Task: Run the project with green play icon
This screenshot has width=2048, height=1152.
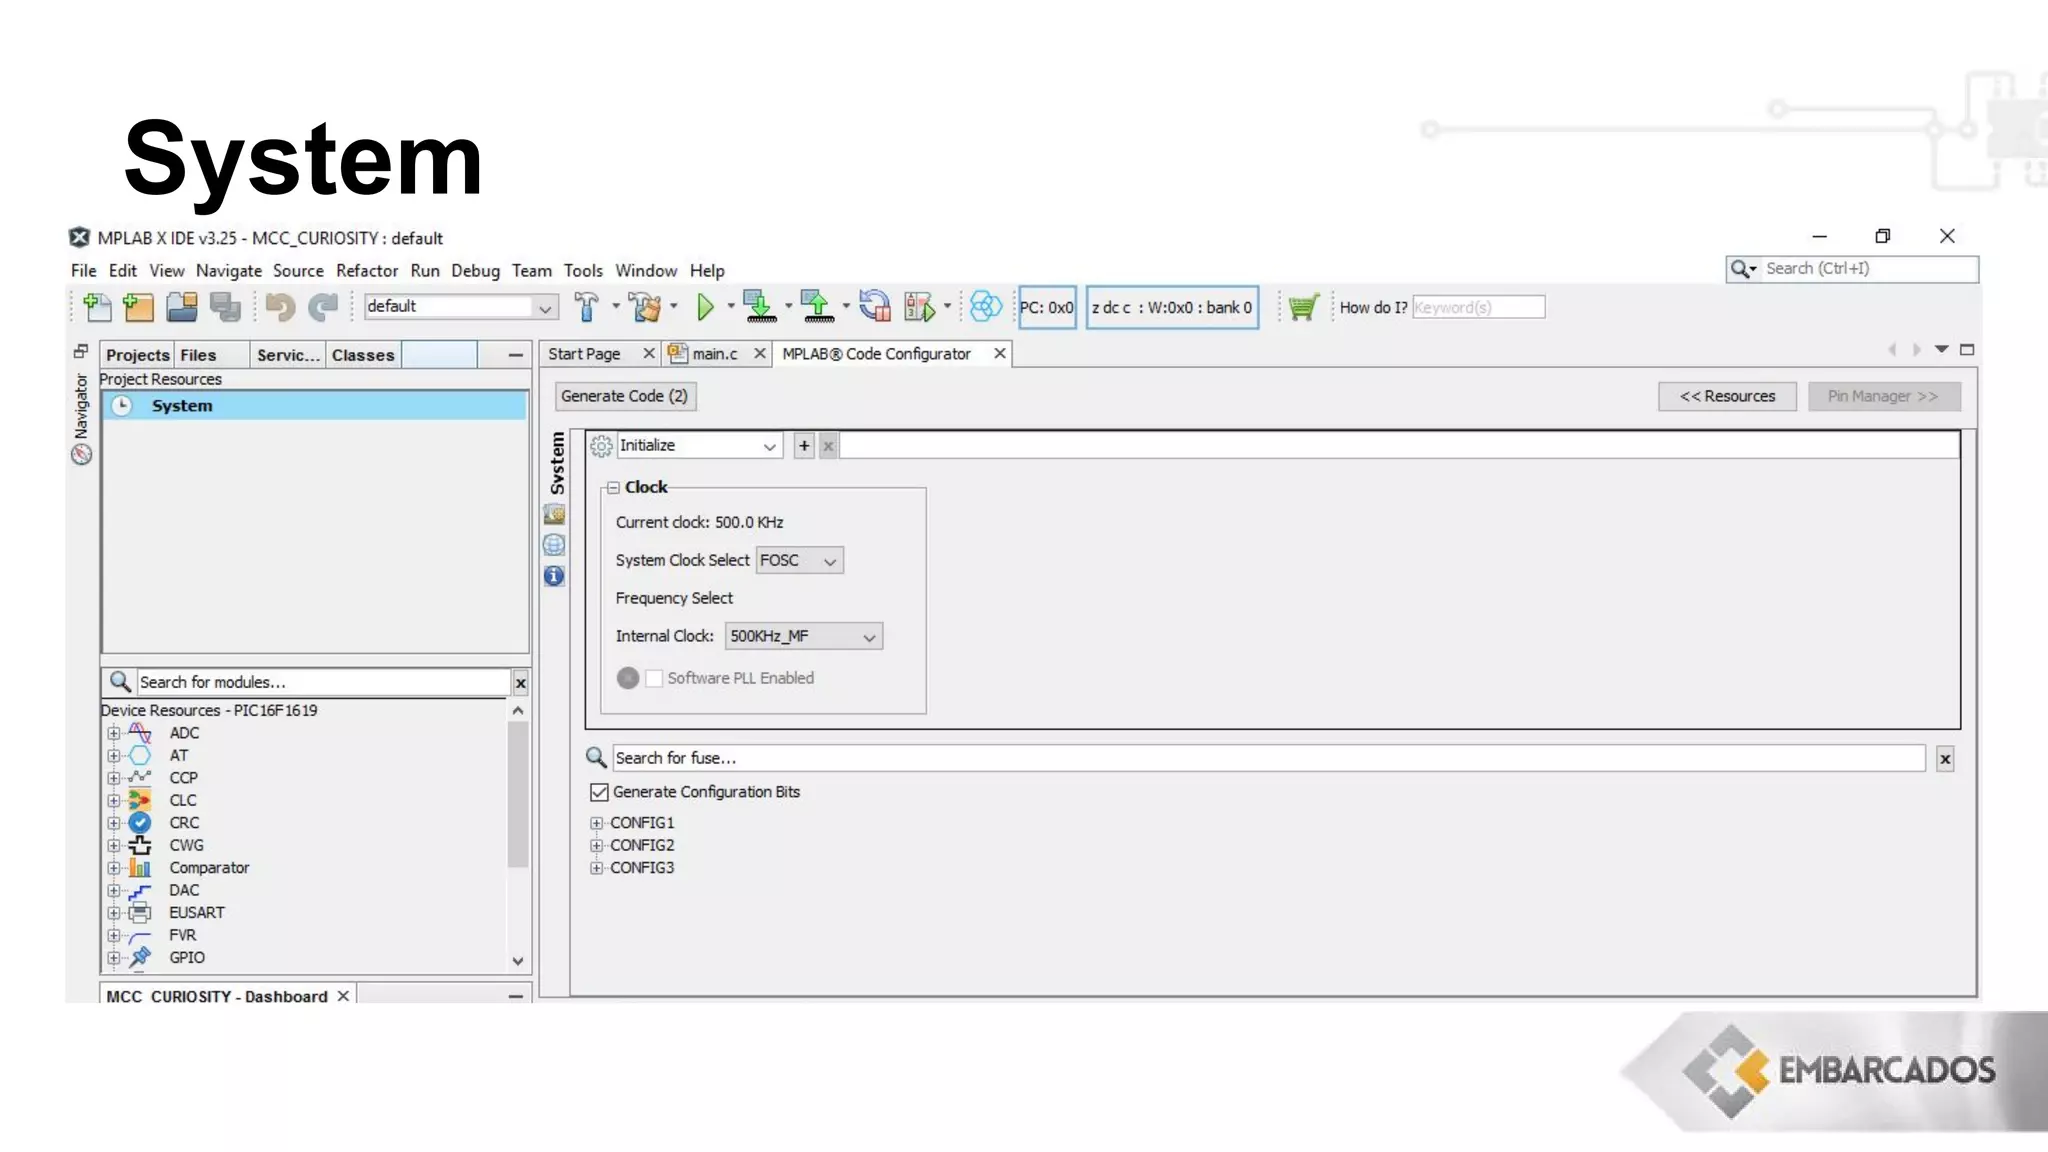Action: click(x=705, y=307)
